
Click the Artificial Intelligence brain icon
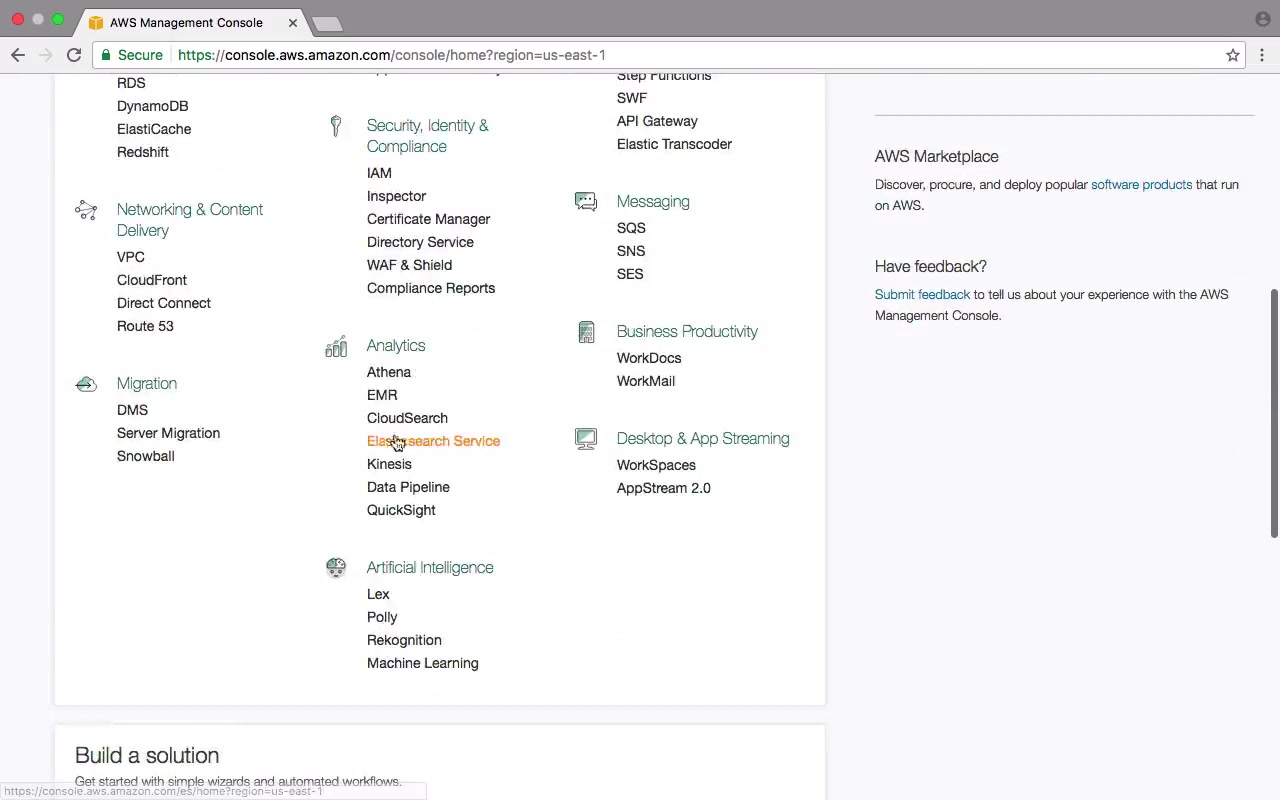(336, 568)
